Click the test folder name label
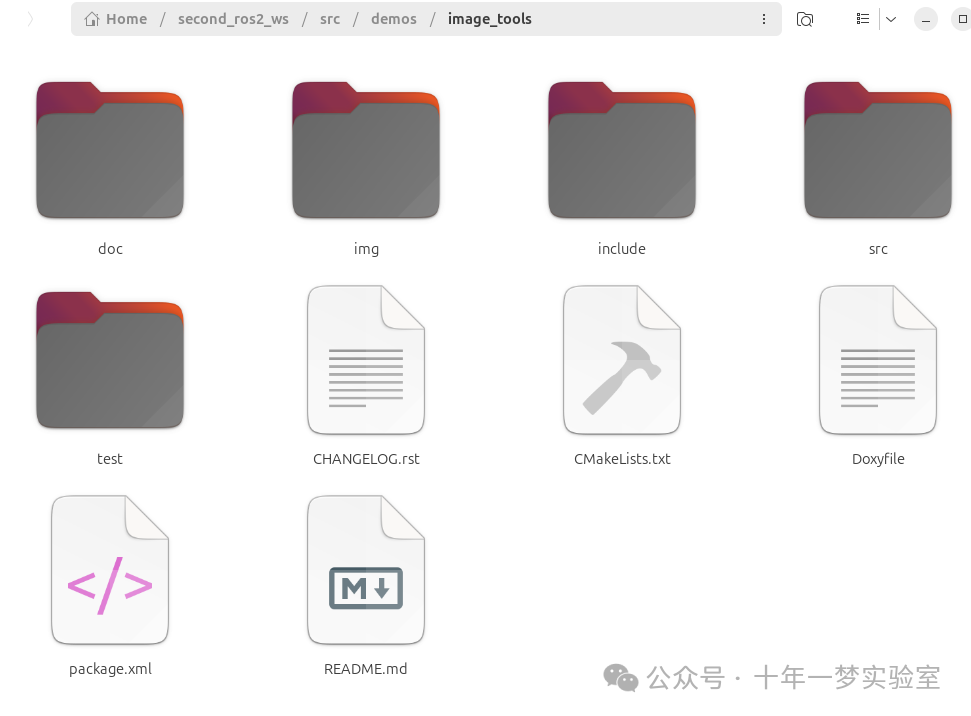 coord(110,459)
